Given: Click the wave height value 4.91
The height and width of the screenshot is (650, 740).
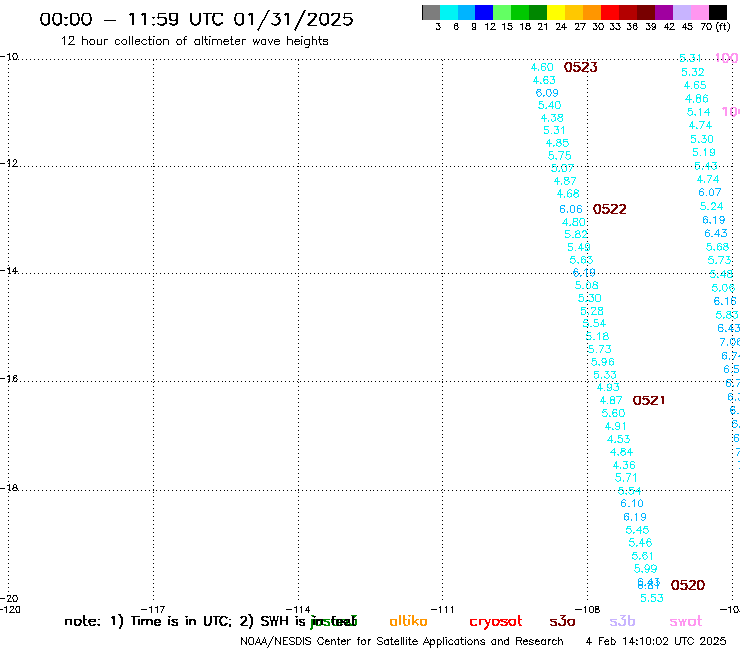Looking at the screenshot, I should coord(616,426).
